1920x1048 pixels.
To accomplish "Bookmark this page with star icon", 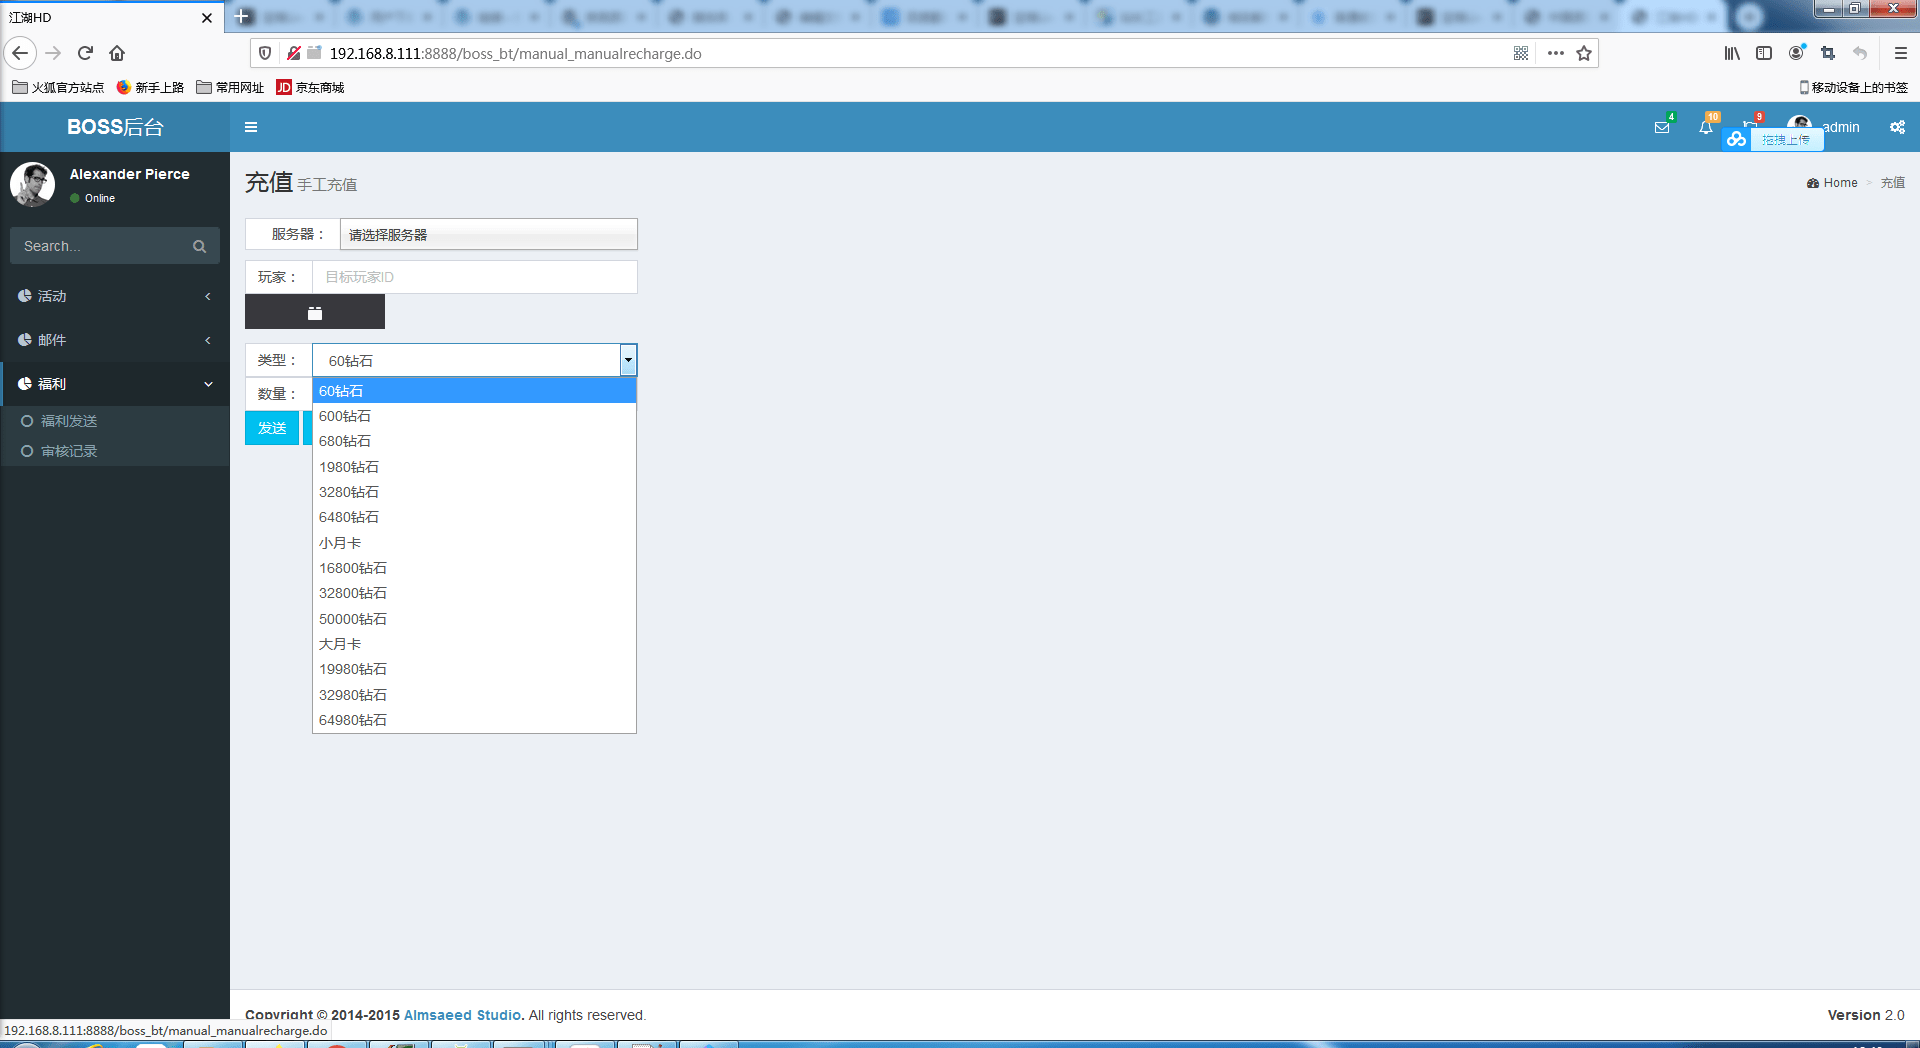I will (x=1584, y=53).
